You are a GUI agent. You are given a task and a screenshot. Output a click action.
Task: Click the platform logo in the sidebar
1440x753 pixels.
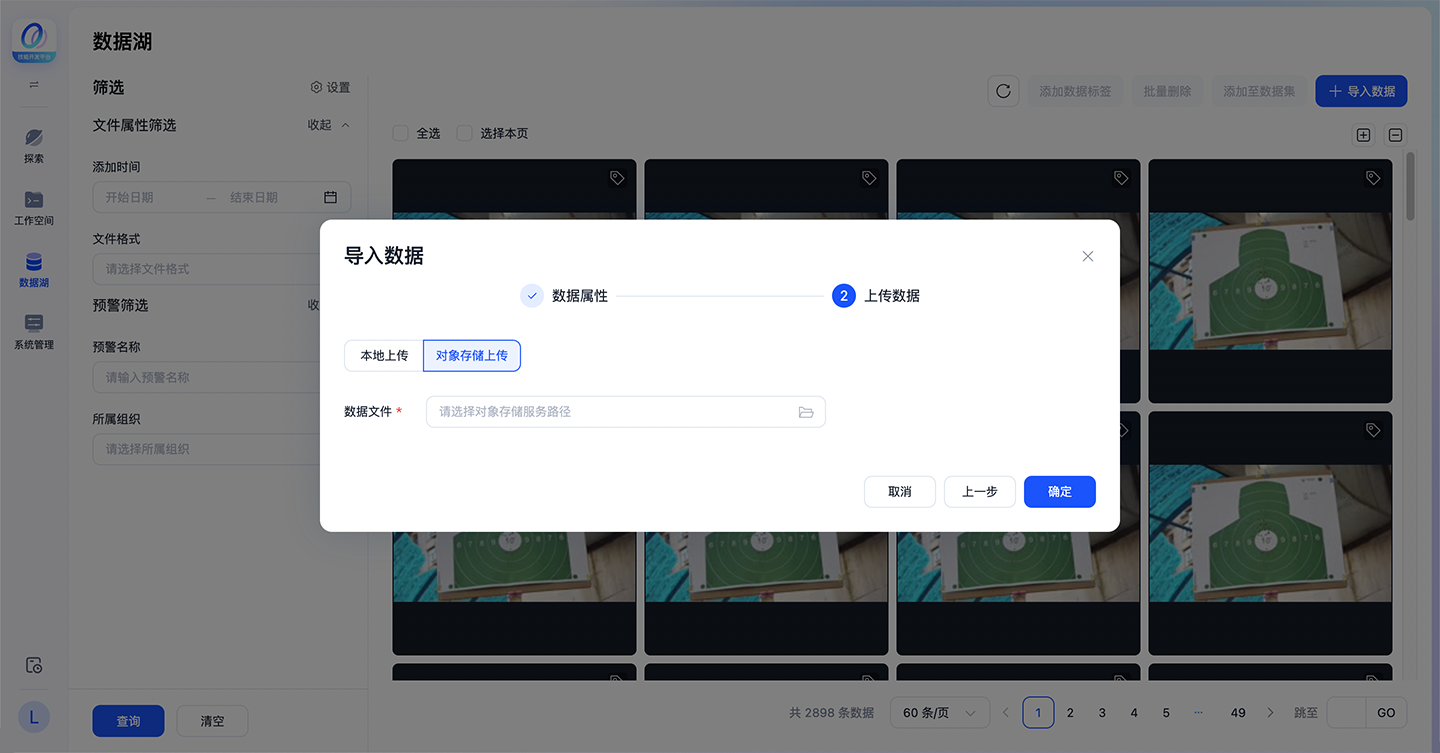34,42
